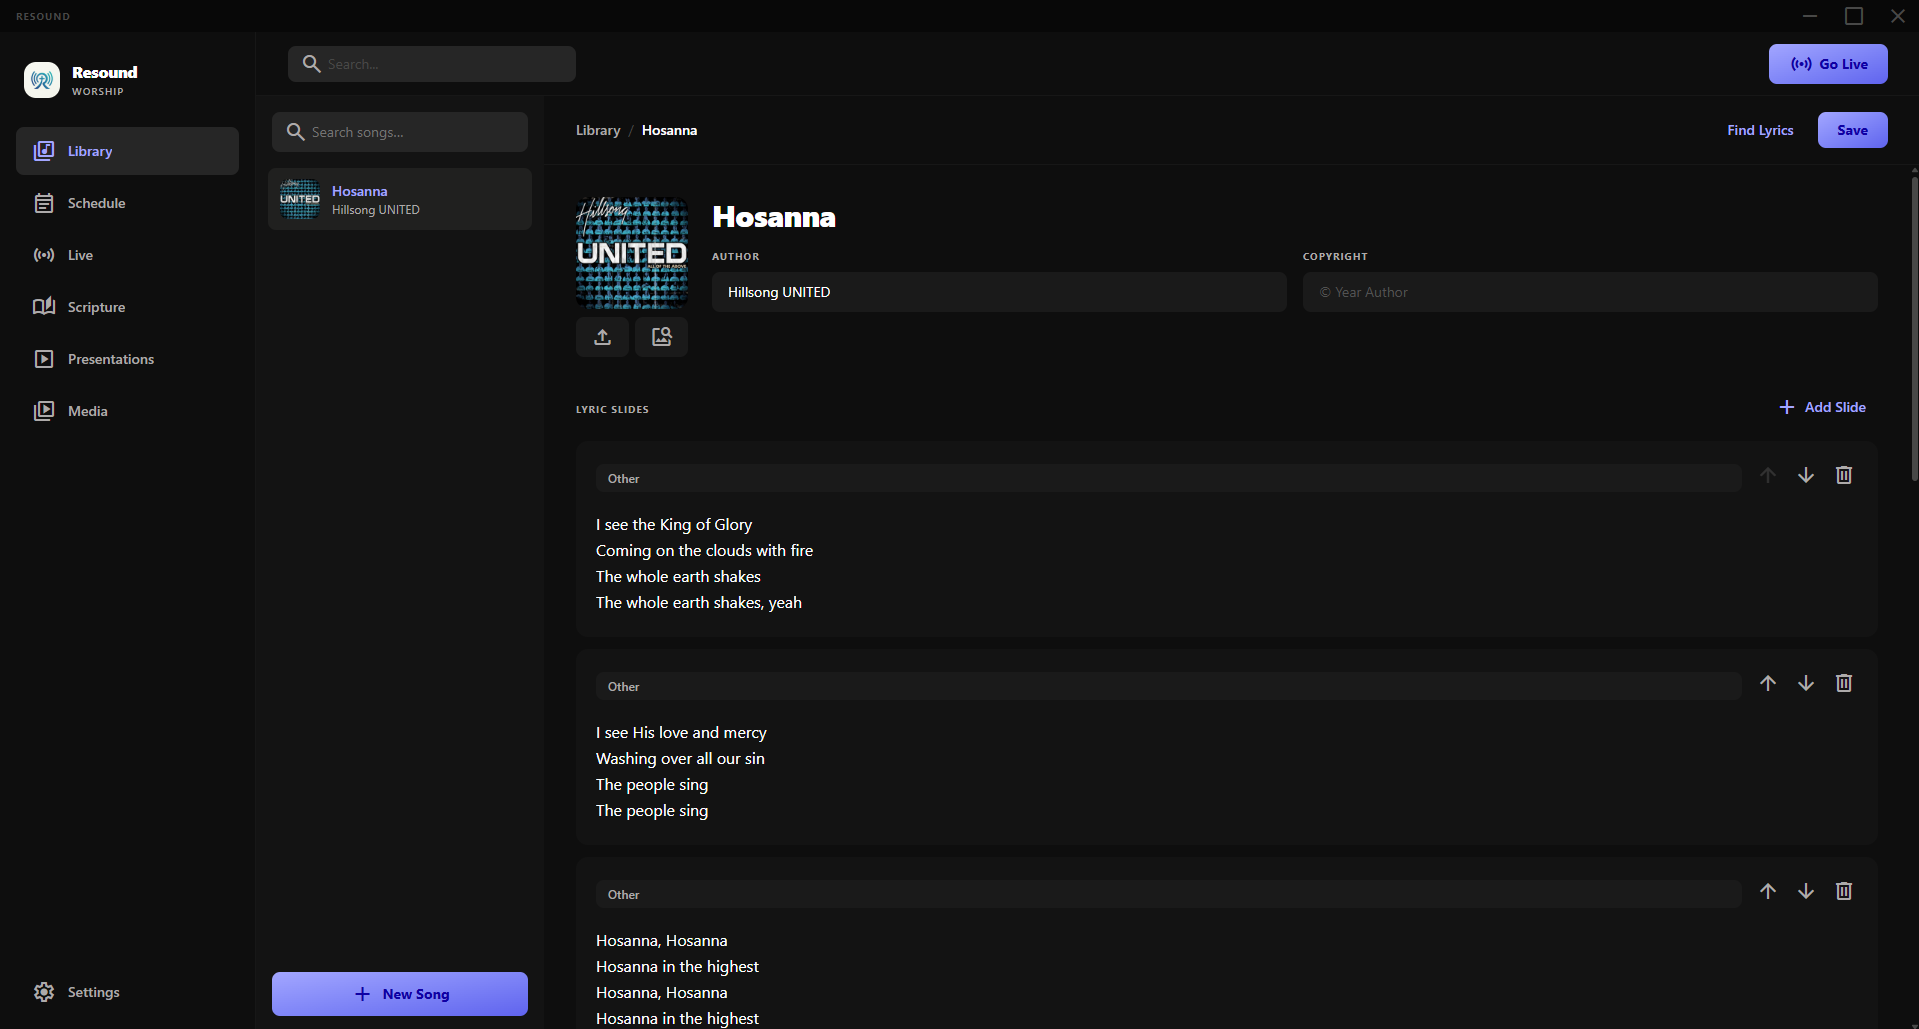This screenshot has height=1029, width=1919.
Task: Click lyric 'Washing over all our sin'
Action: tap(680, 758)
